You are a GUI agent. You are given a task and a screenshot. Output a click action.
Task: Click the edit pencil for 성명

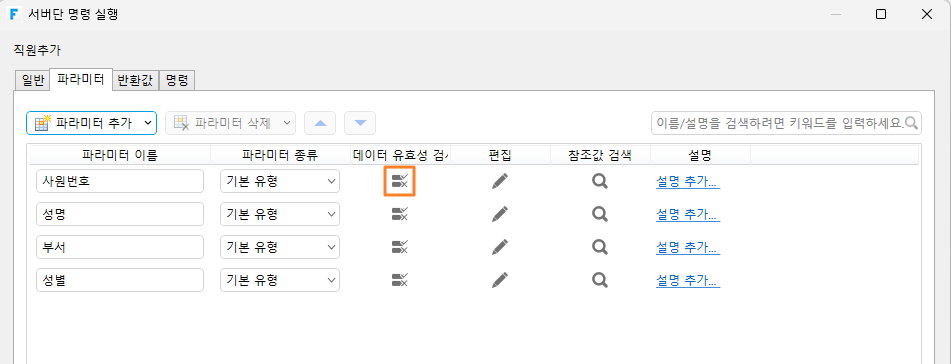[500, 214]
